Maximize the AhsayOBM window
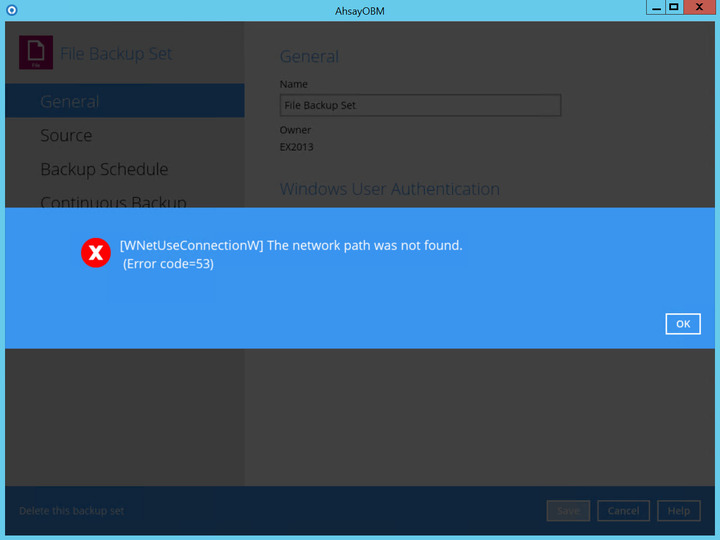Viewport: 720px width, 540px height. 674,7
